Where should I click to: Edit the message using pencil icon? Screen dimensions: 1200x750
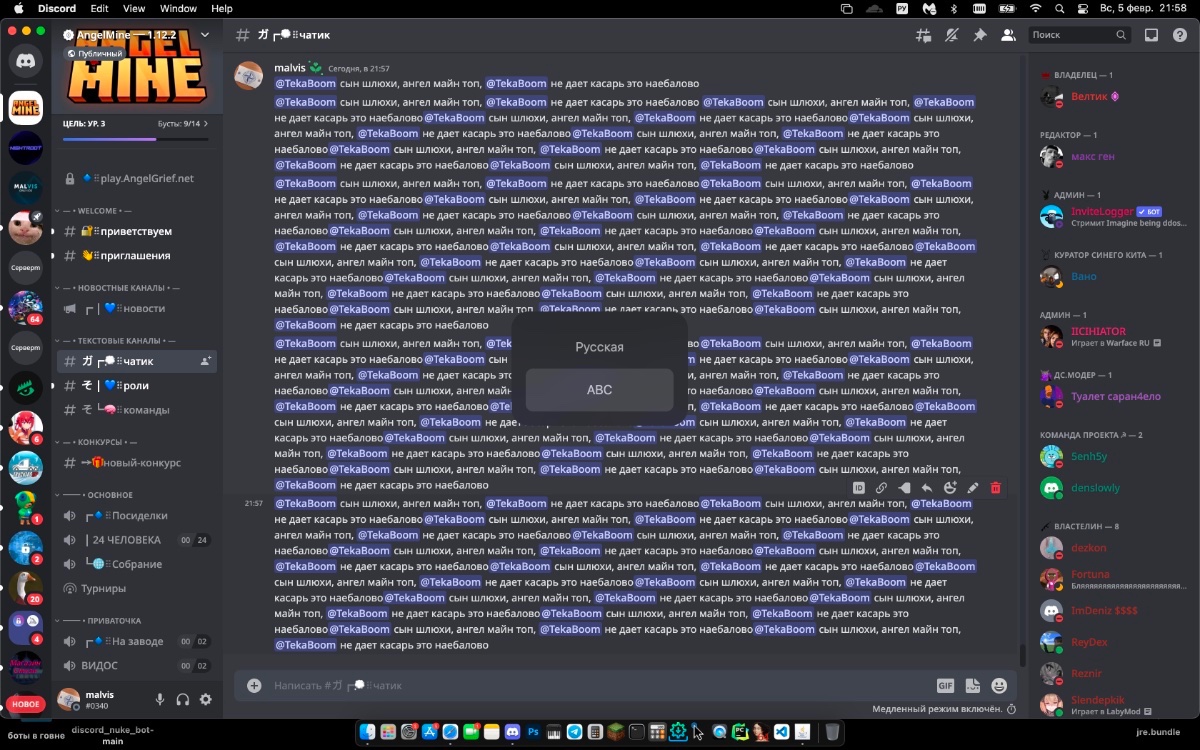[972, 488]
